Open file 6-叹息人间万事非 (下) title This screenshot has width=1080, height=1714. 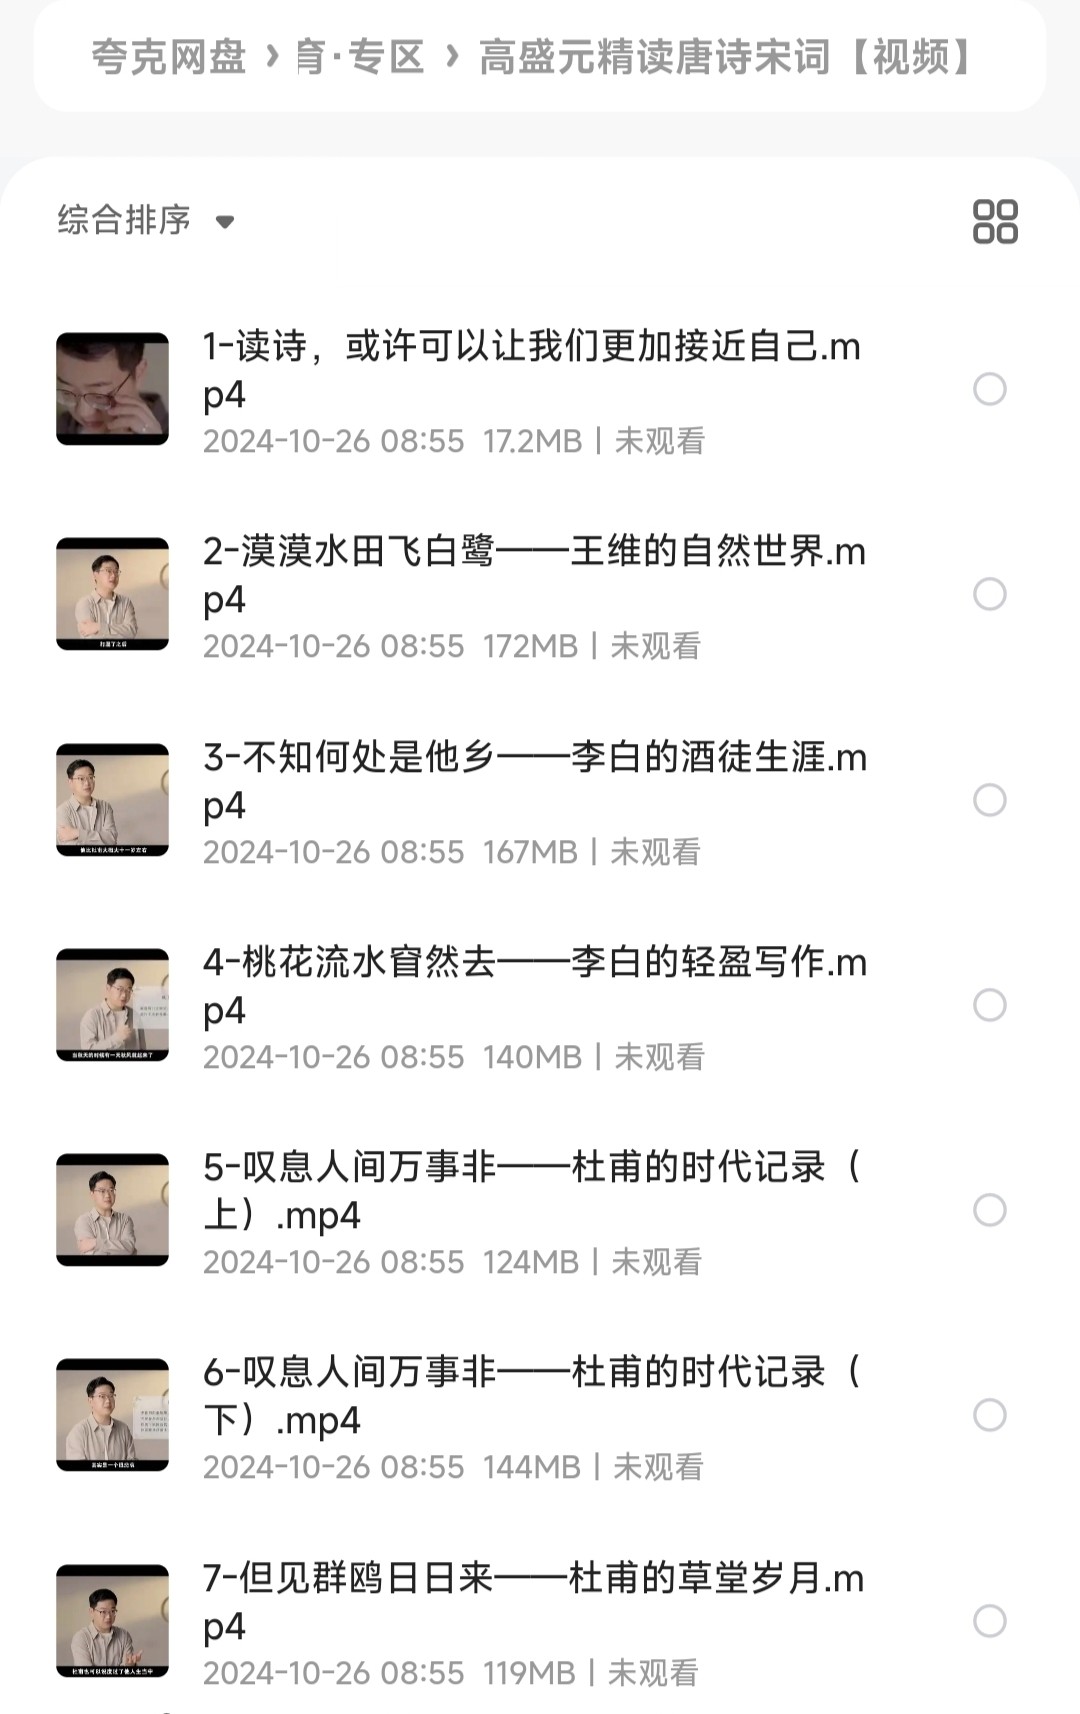[534, 1396]
